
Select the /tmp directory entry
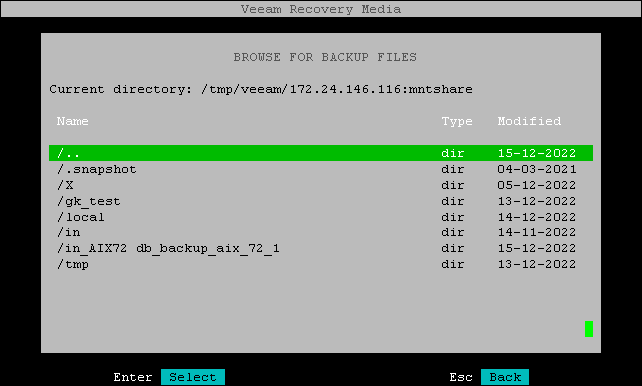click(321, 264)
